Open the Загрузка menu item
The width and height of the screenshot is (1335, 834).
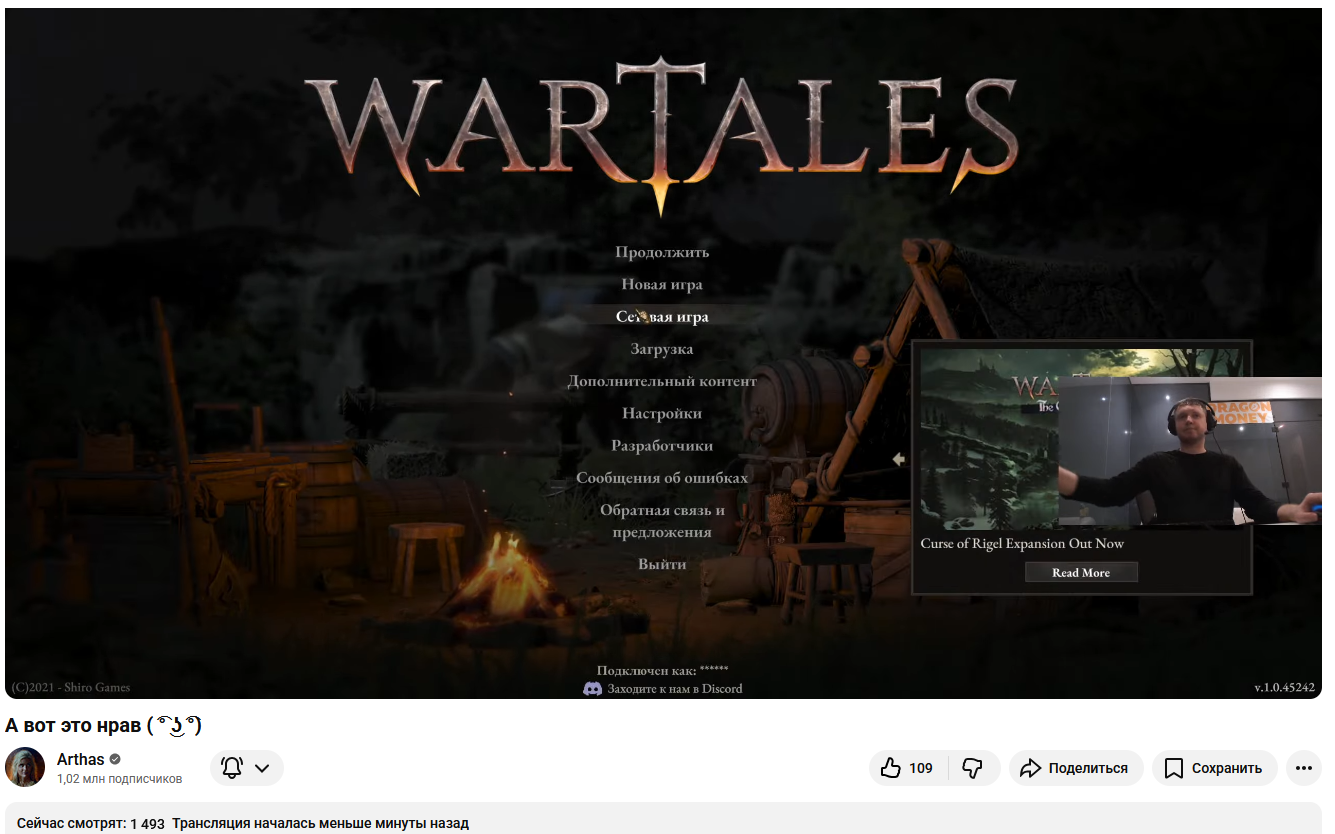pyautogui.click(x=662, y=349)
